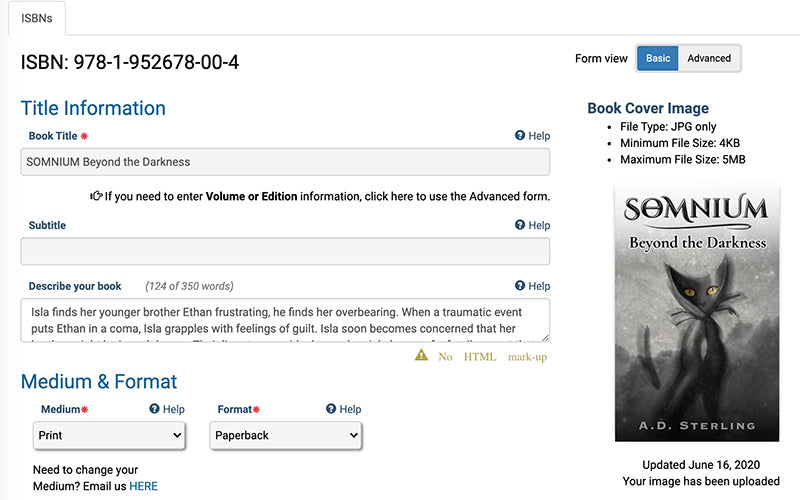Click the Help icon beside Book Title
The height and width of the screenshot is (500, 800).
pyautogui.click(x=520, y=136)
